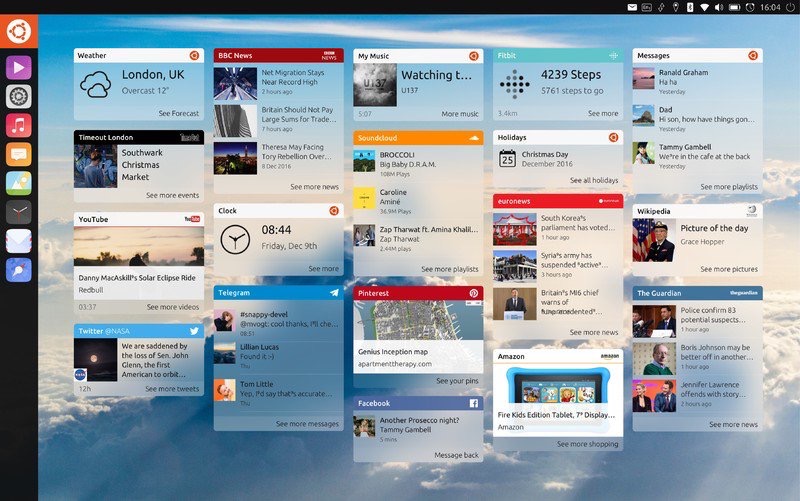The width and height of the screenshot is (800, 501).
Task: Open the Ubuntu home launcher button
Action: coord(19,31)
